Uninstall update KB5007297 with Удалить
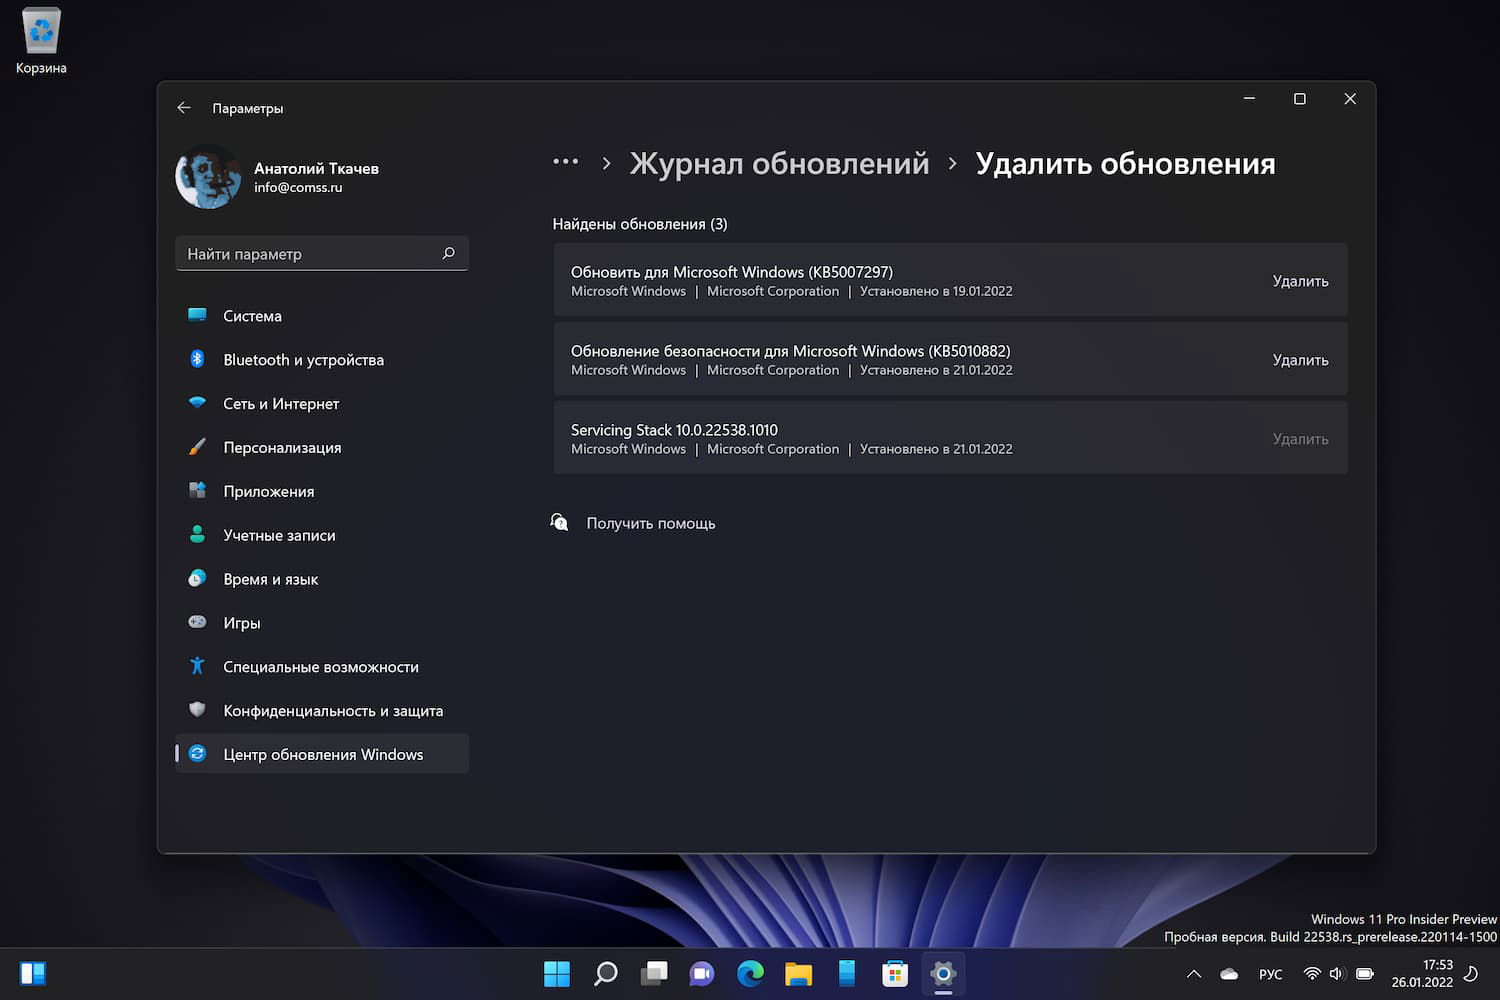 pyautogui.click(x=1300, y=281)
